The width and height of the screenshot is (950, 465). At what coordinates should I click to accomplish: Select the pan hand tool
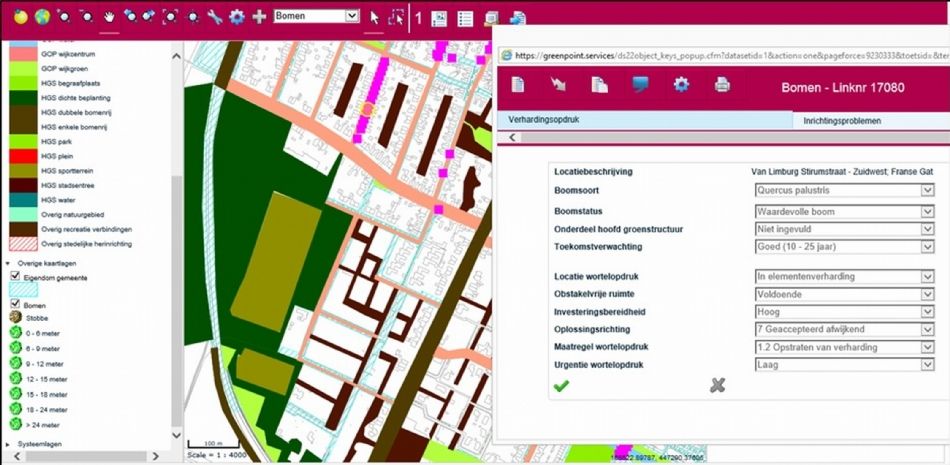click(x=109, y=17)
